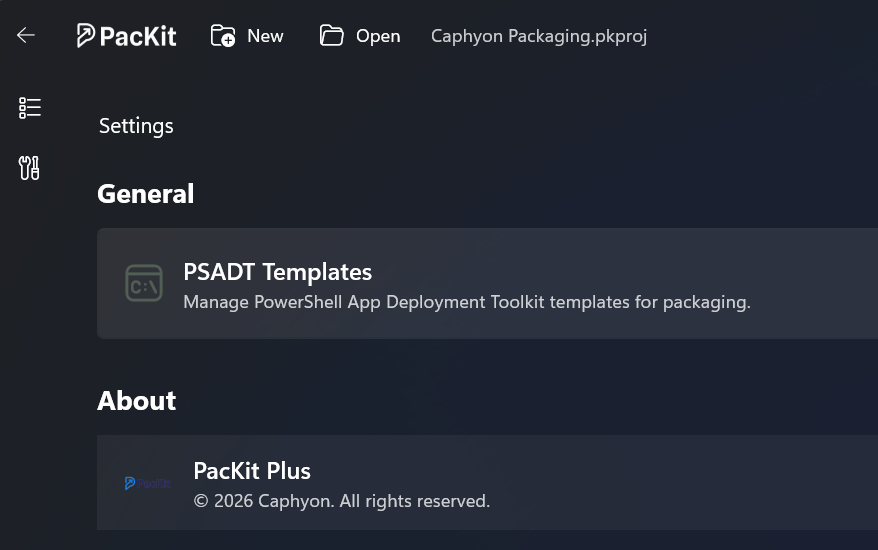Select the PacKit Plus title

(x=252, y=471)
